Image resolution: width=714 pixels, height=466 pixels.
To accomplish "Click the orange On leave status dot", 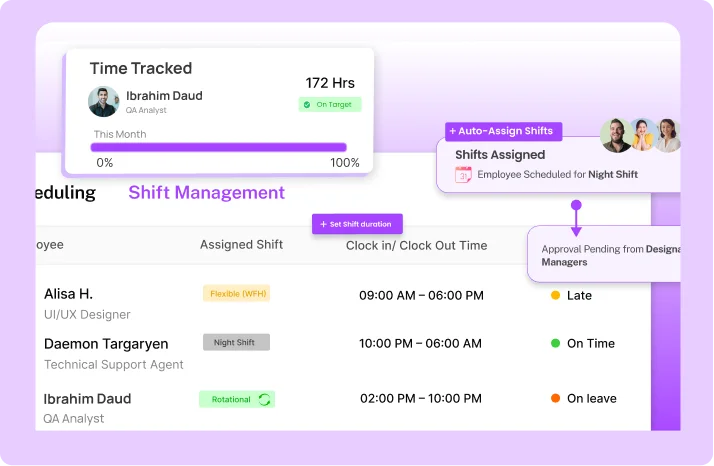I will tap(555, 398).
